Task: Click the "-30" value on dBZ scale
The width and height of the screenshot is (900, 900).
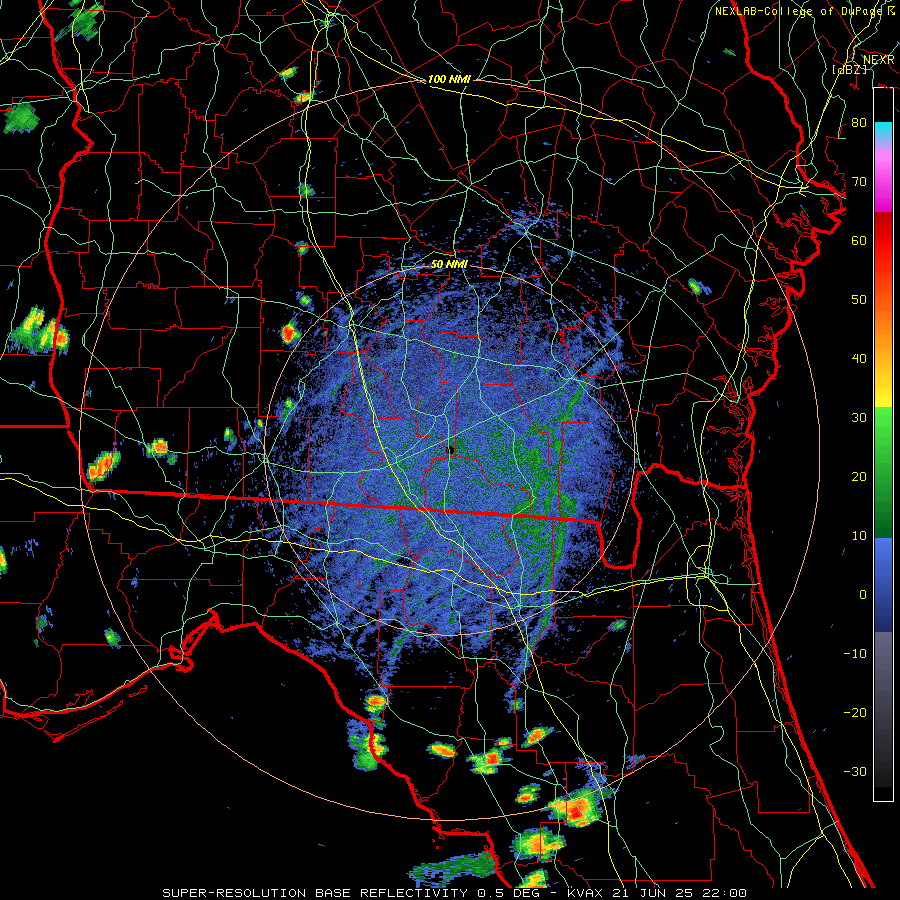Action: tap(855, 772)
